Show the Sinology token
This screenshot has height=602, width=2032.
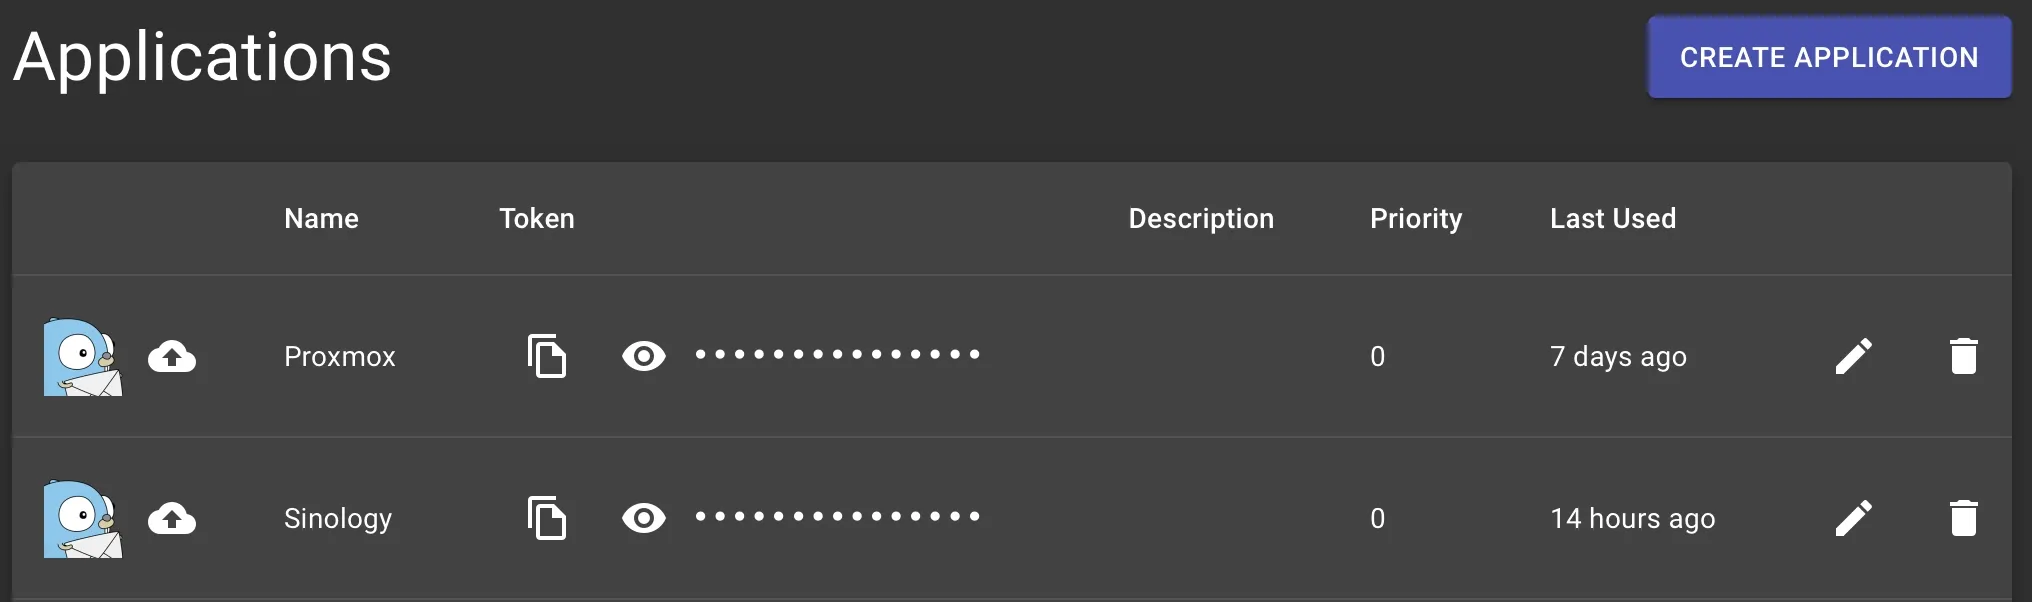coord(643,518)
